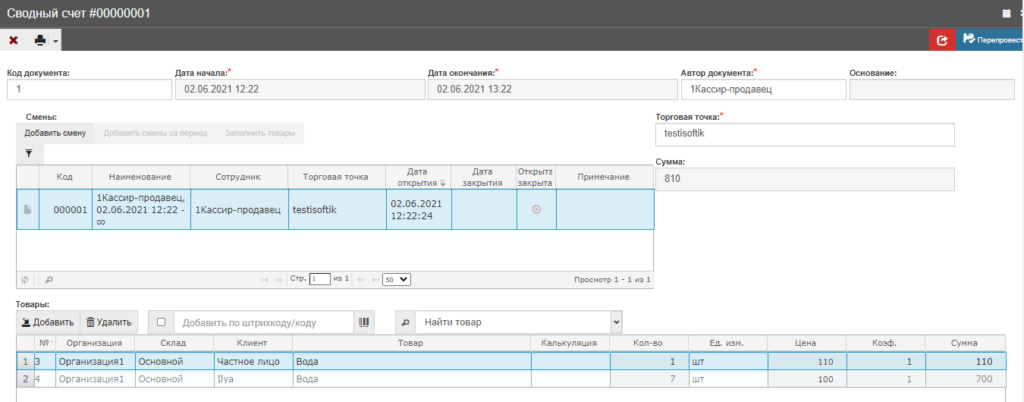Toggle the checkbox beside barcode input

[161, 322]
